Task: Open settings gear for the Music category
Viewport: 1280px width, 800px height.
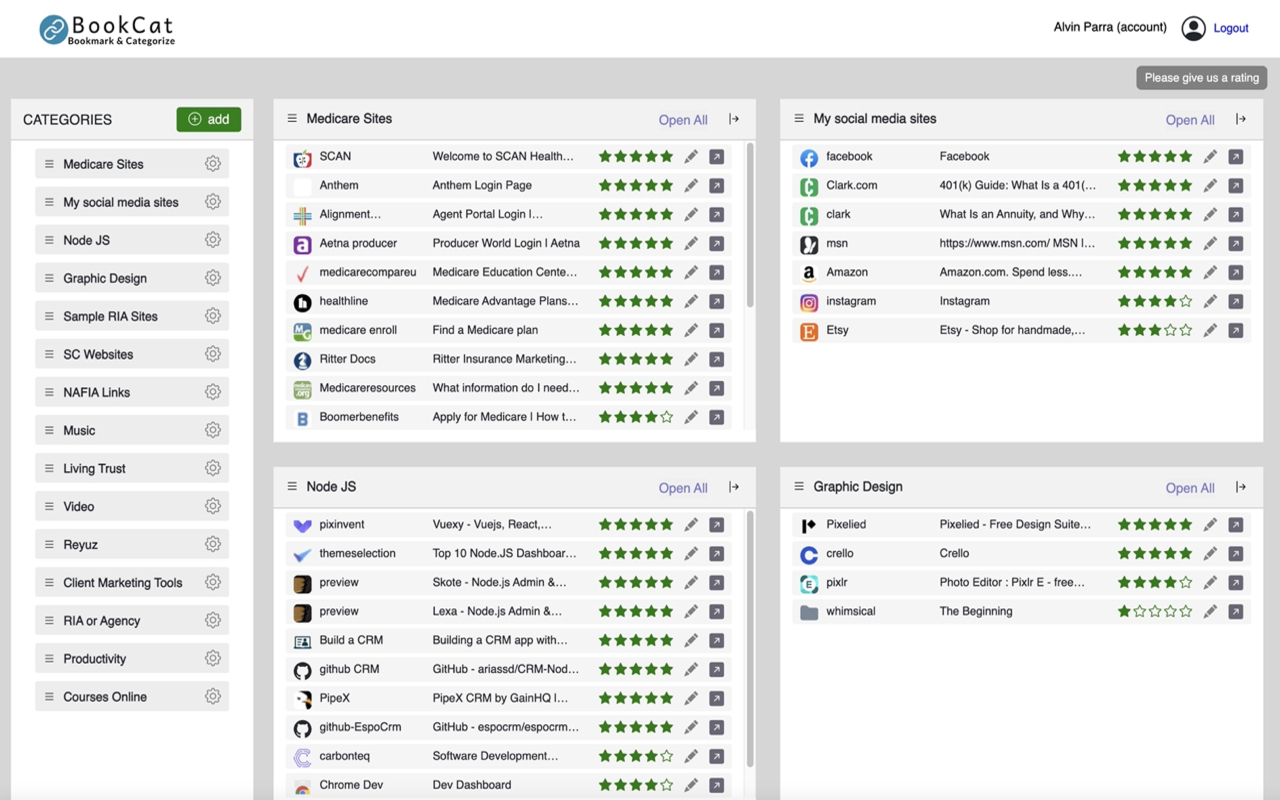Action: click(213, 429)
